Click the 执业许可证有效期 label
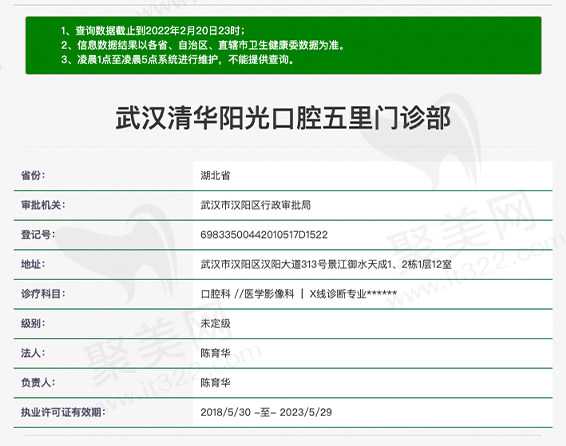 click(x=63, y=412)
